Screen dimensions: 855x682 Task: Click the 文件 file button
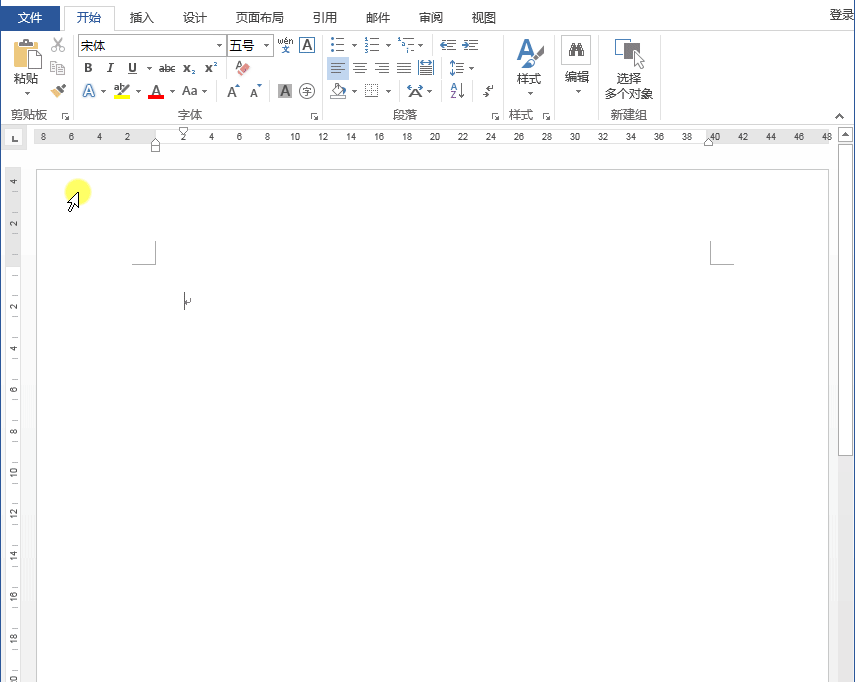pos(30,17)
